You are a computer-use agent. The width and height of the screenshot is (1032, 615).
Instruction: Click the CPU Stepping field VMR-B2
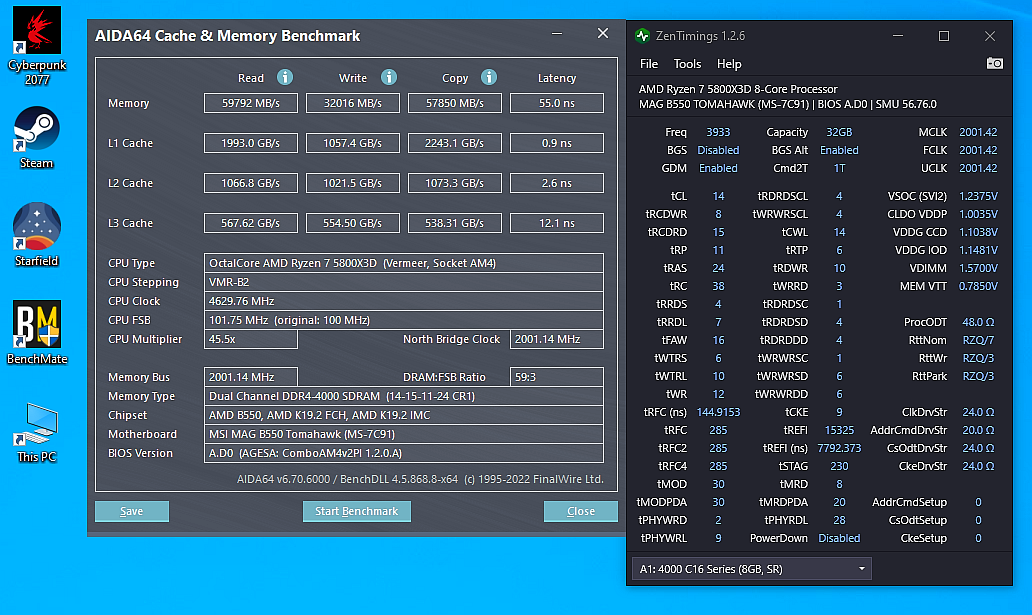coord(403,282)
